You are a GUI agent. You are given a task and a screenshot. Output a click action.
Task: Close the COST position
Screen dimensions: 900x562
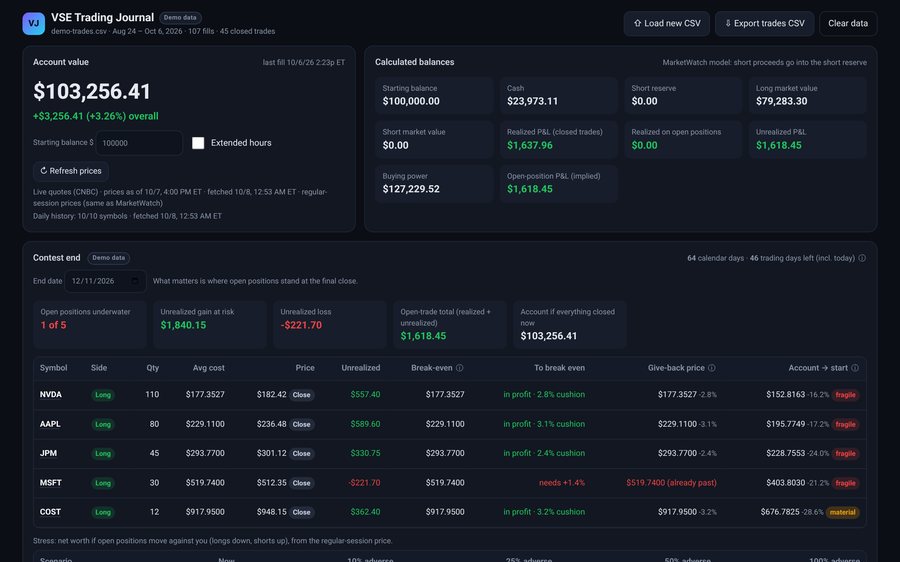pos(301,512)
